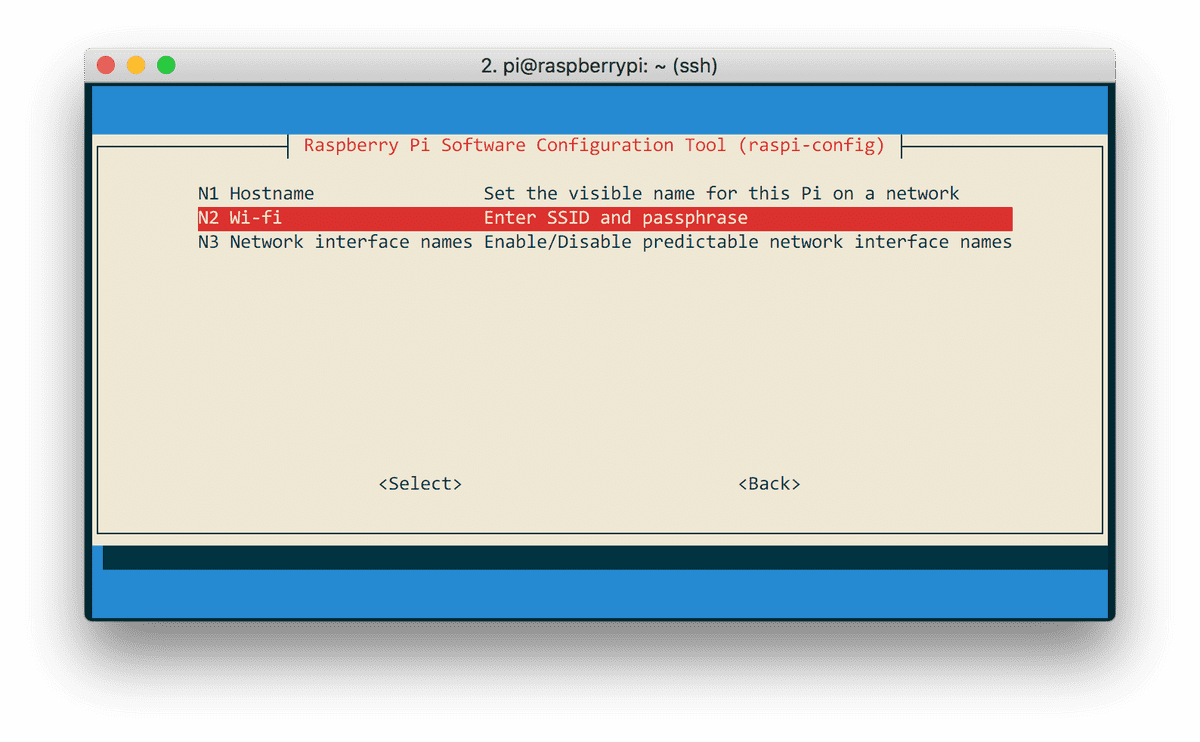The image size is (1200, 742).
Task: Click dark shadow bar beneath the dialog
Action: (605, 558)
